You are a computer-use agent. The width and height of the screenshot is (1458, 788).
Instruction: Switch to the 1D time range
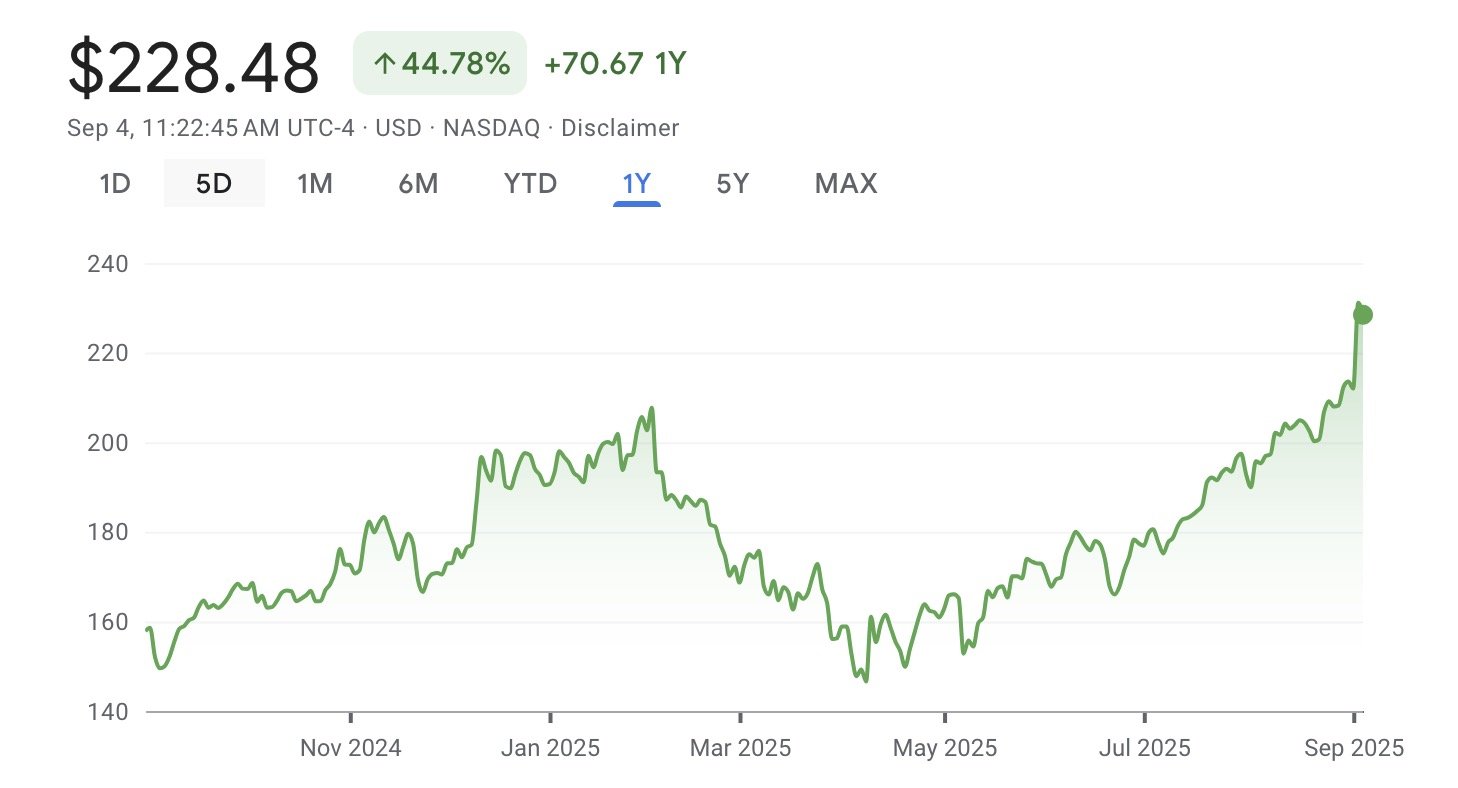pyautogui.click(x=115, y=184)
